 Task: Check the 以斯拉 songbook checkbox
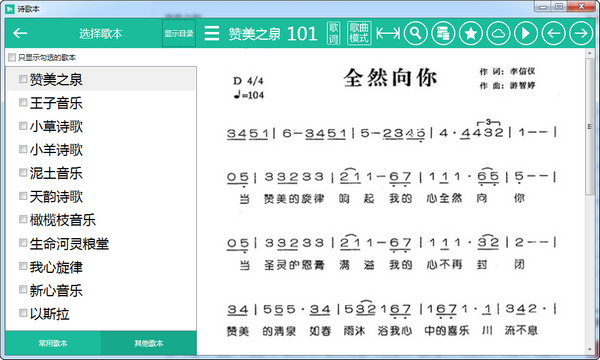coord(23,313)
